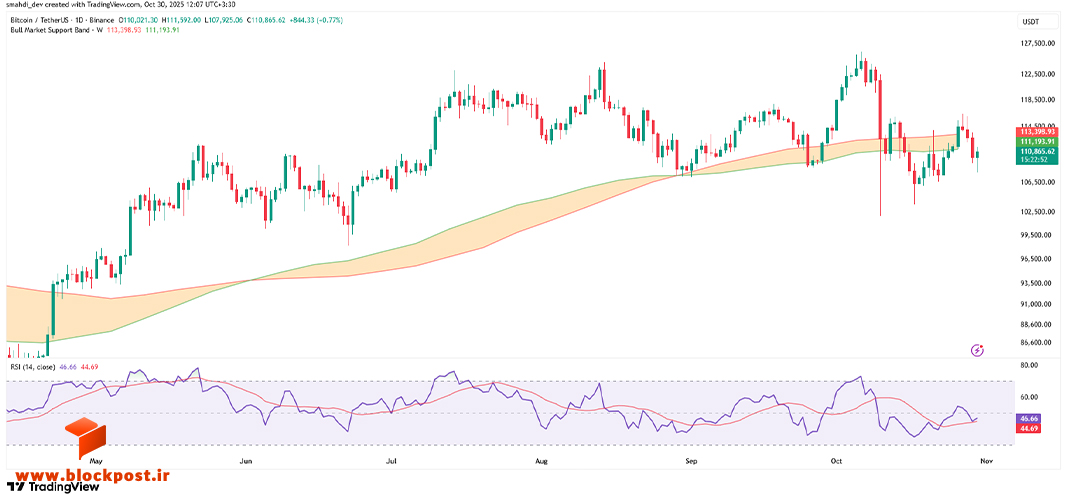This screenshot has height=500, width=1066.
Task: Click the 127,500.00 price scale label
Action: (1035, 44)
